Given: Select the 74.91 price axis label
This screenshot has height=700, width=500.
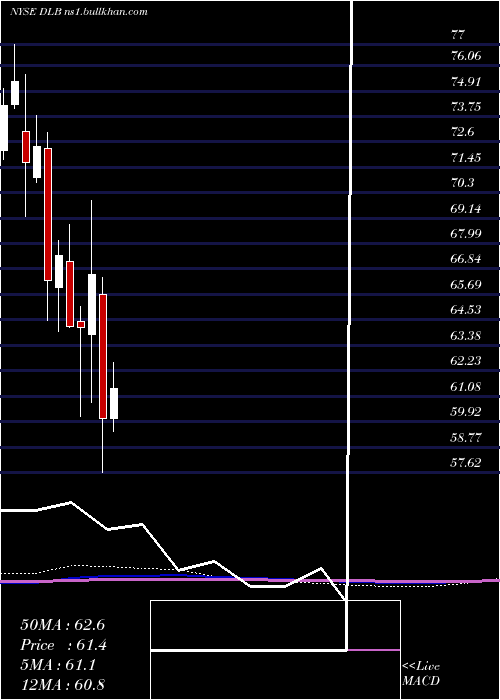Looking at the screenshot, I should [466, 81].
